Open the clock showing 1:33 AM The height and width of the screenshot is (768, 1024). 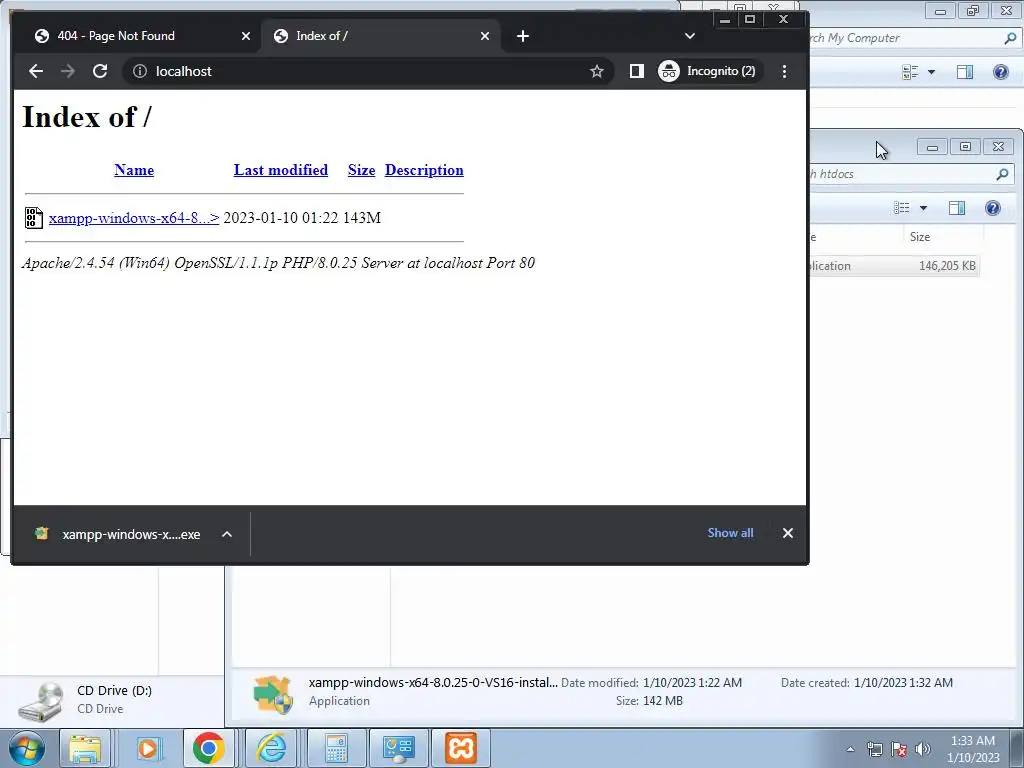pos(973,749)
